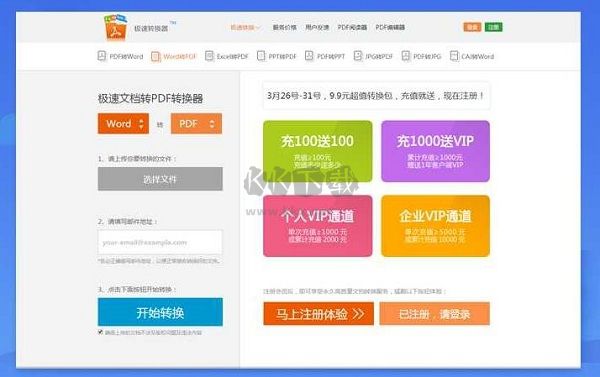Screen dimensions: 600x377
Task: Select the PDF转JPG conversion icon
Action: [406, 56]
